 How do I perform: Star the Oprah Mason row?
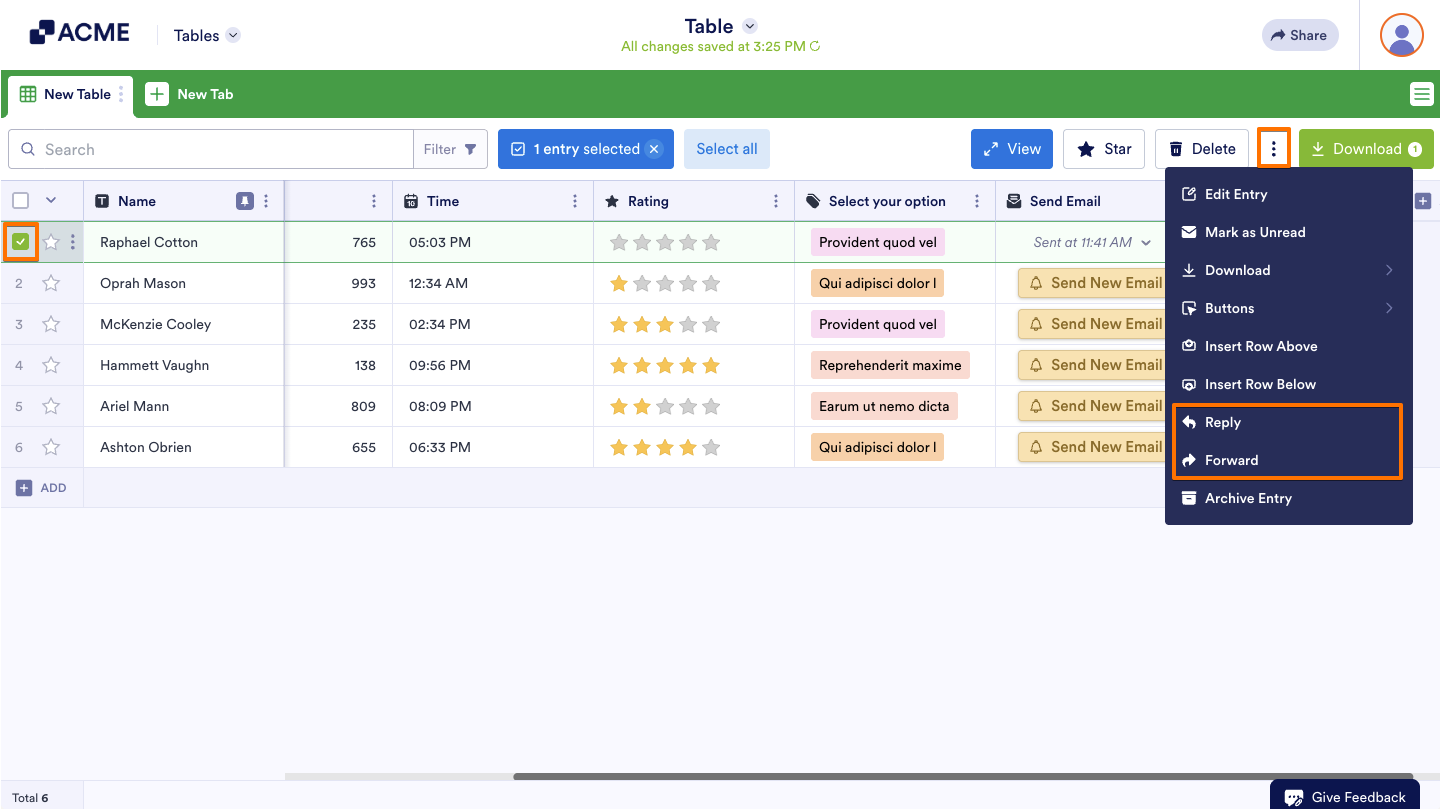51,283
